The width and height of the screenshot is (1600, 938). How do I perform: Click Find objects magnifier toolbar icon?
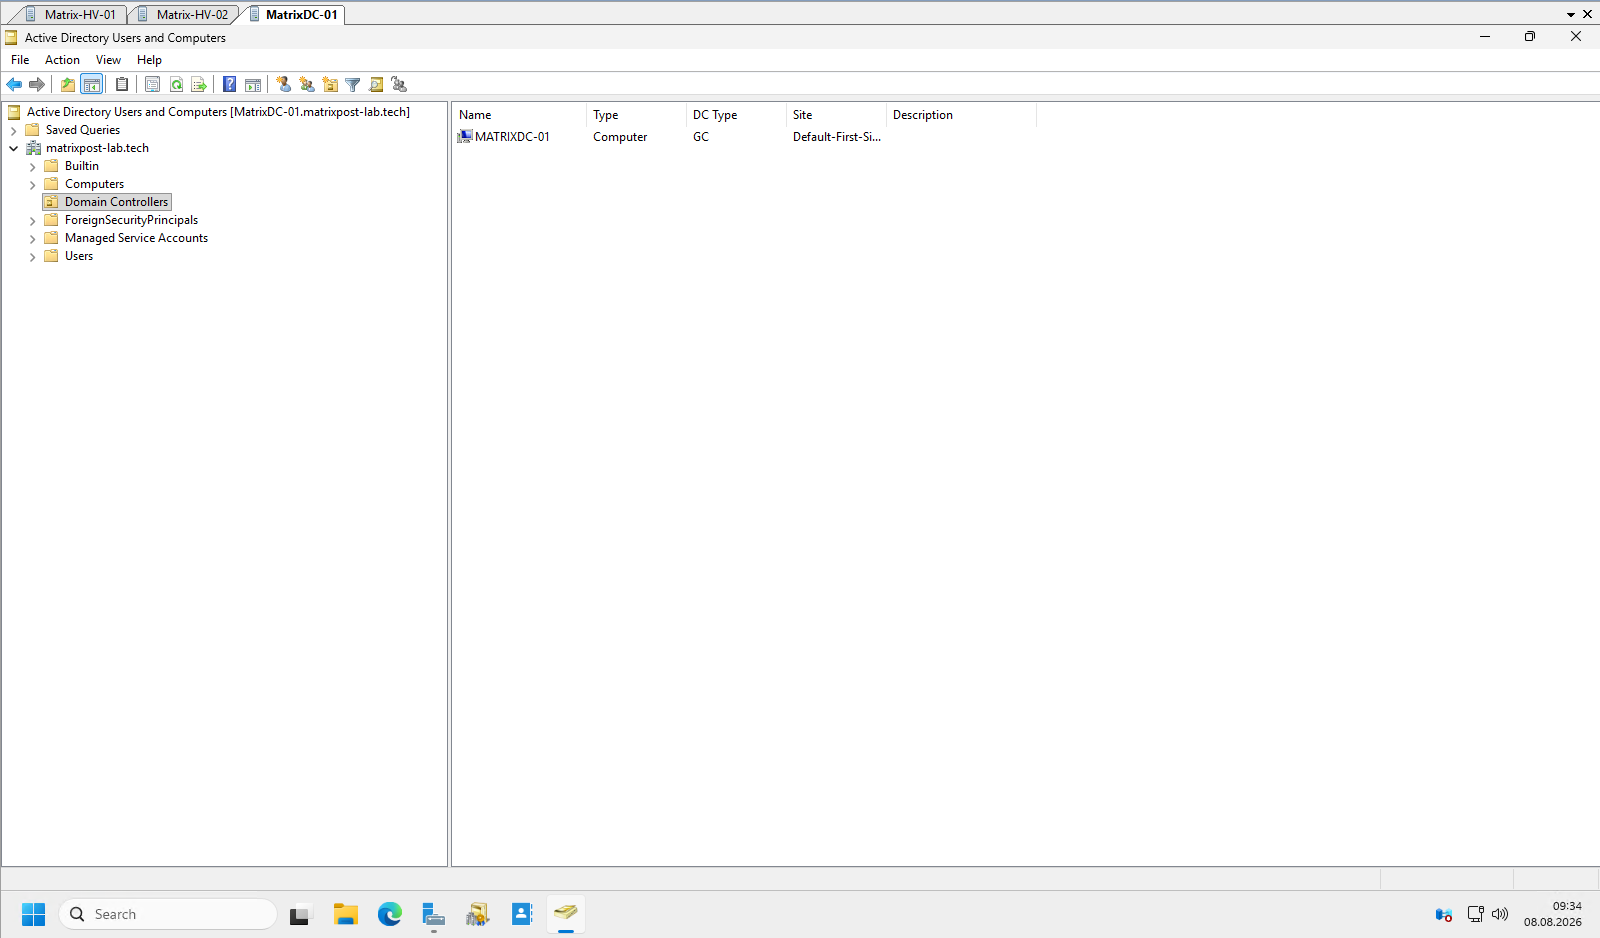pos(376,85)
